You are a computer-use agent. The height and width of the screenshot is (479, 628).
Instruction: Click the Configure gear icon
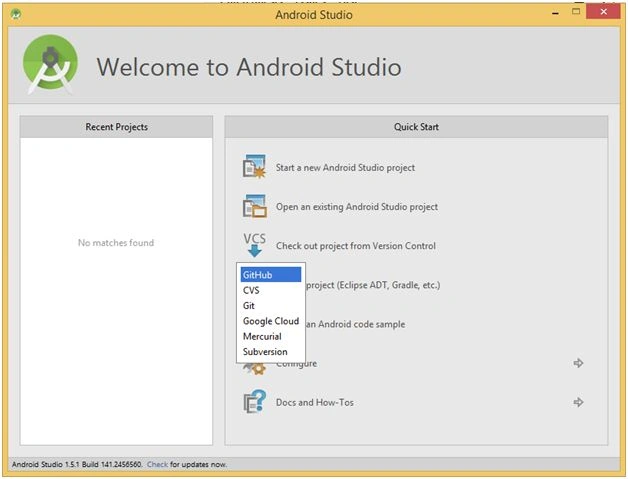tap(254, 368)
